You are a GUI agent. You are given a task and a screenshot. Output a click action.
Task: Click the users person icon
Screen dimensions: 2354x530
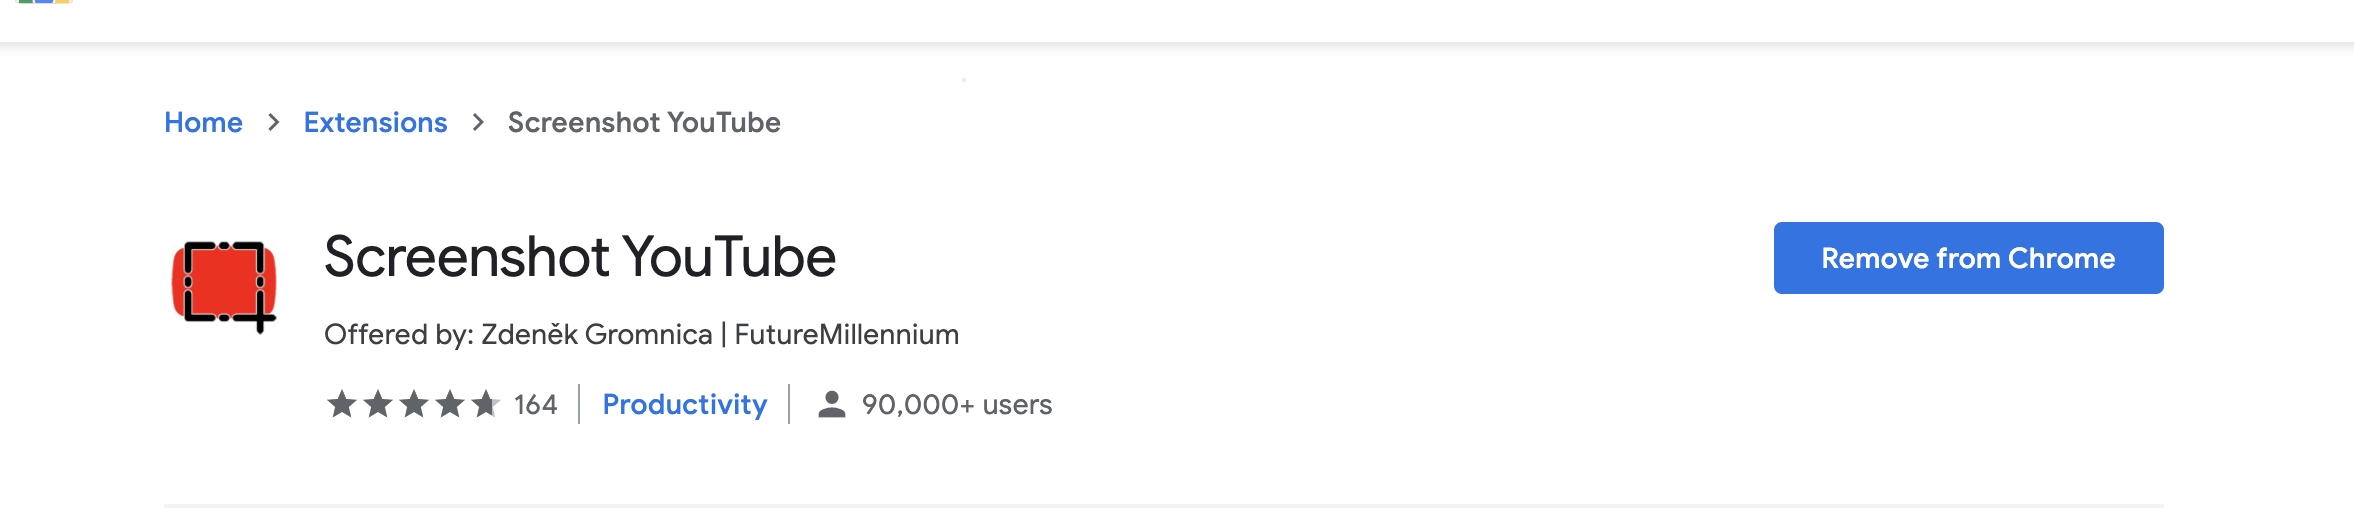(x=831, y=404)
